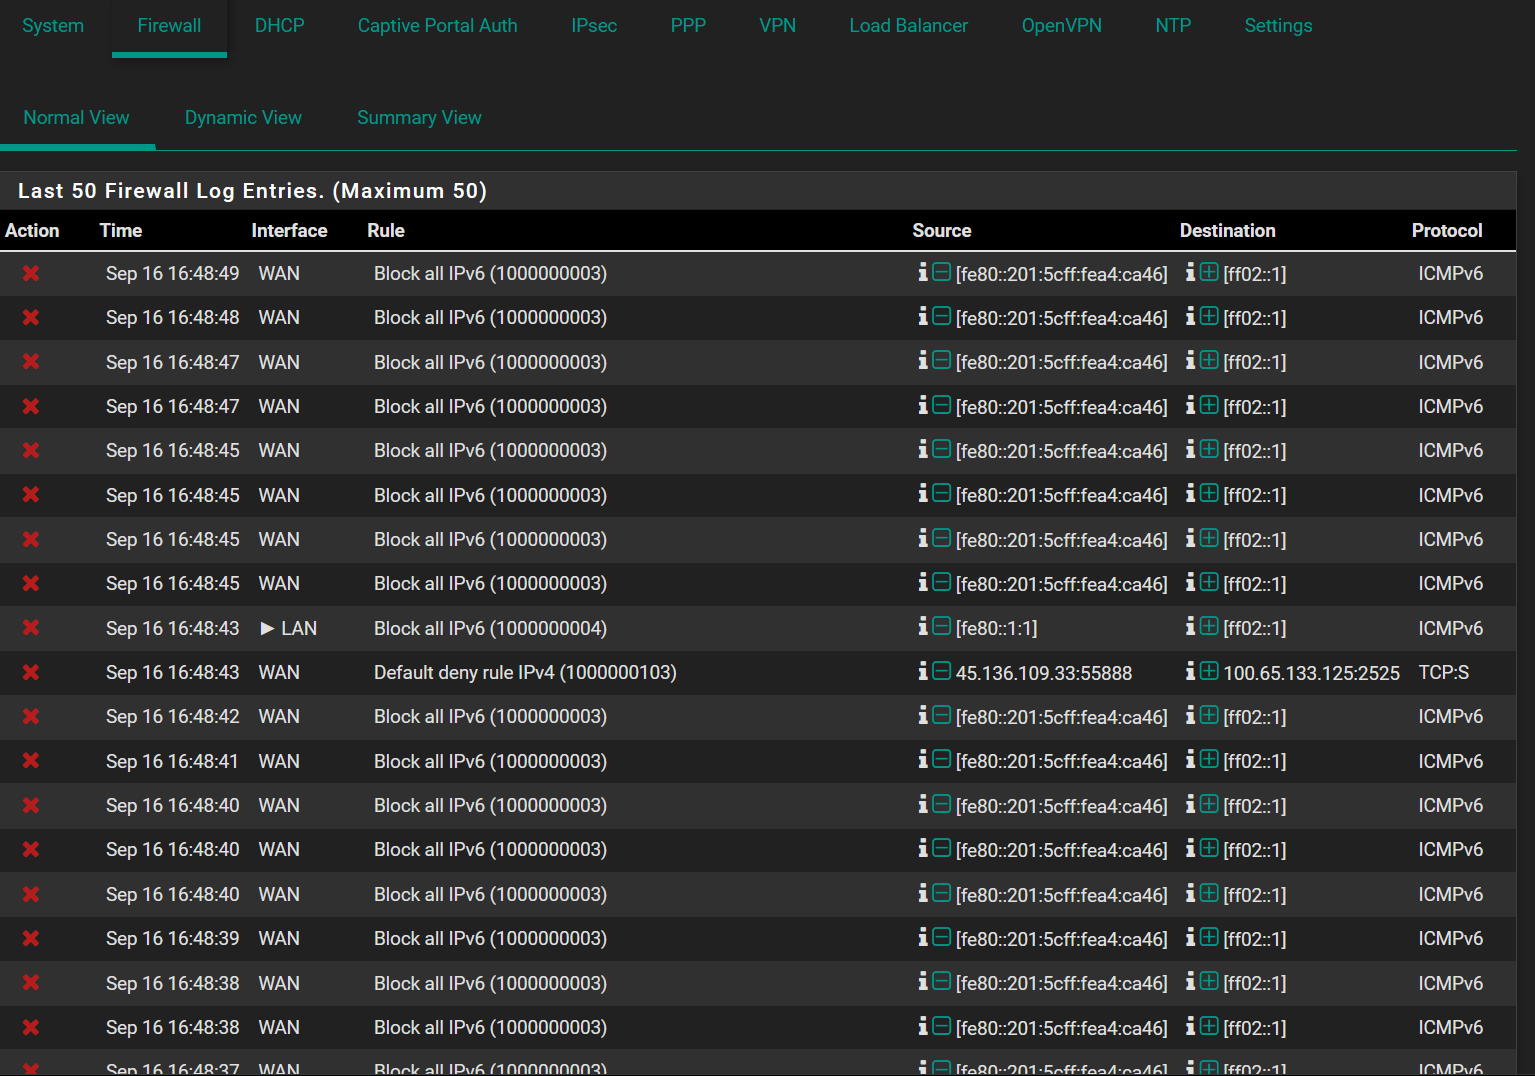1535x1076 pixels.
Task: Click minus block icon beside 45.136.109.33:55888
Action: [x=941, y=671]
